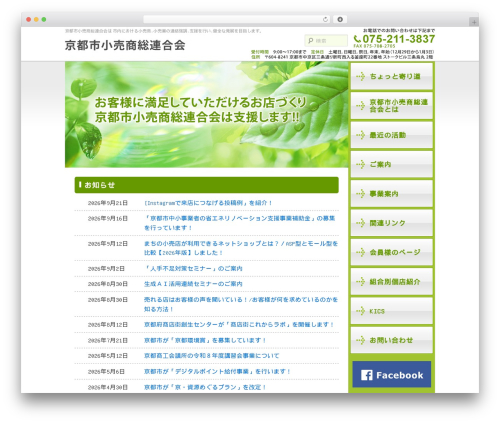The height and width of the screenshot is (423, 500).
Task: Open デジタルポイント給付事業 news link
Action: (217, 371)
